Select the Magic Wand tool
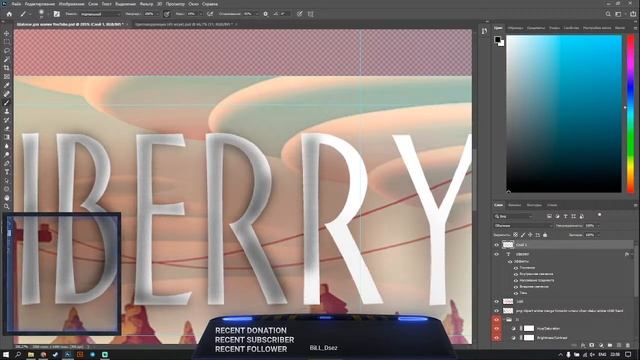 tap(7, 59)
